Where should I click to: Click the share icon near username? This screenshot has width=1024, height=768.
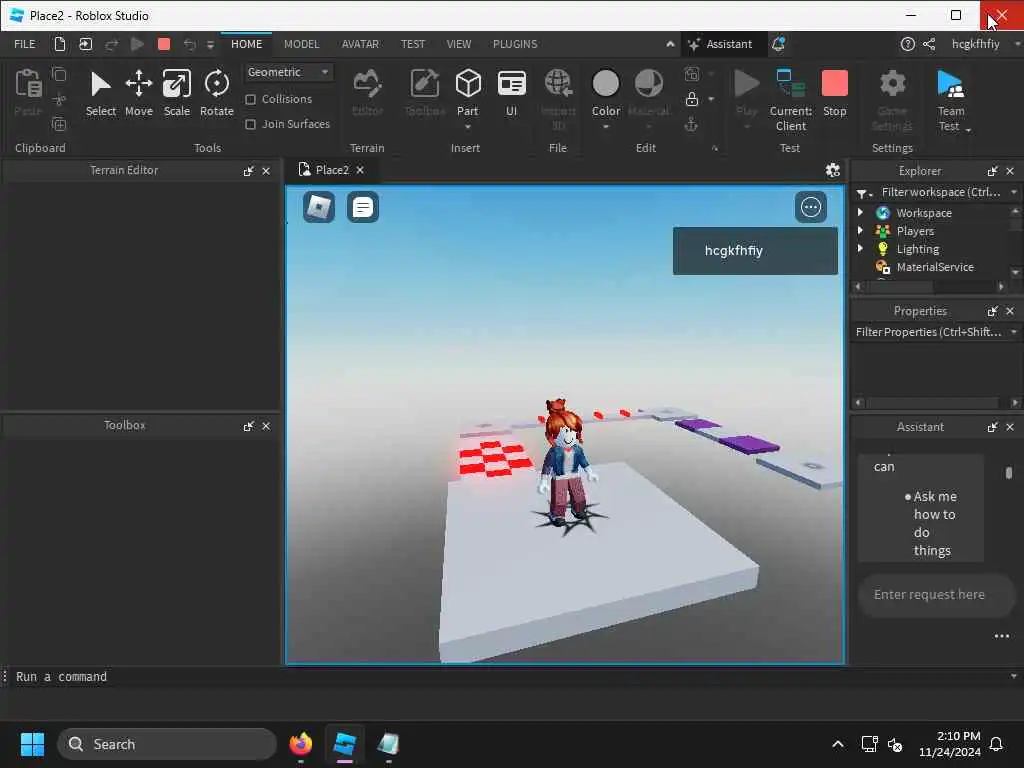[929, 44]
